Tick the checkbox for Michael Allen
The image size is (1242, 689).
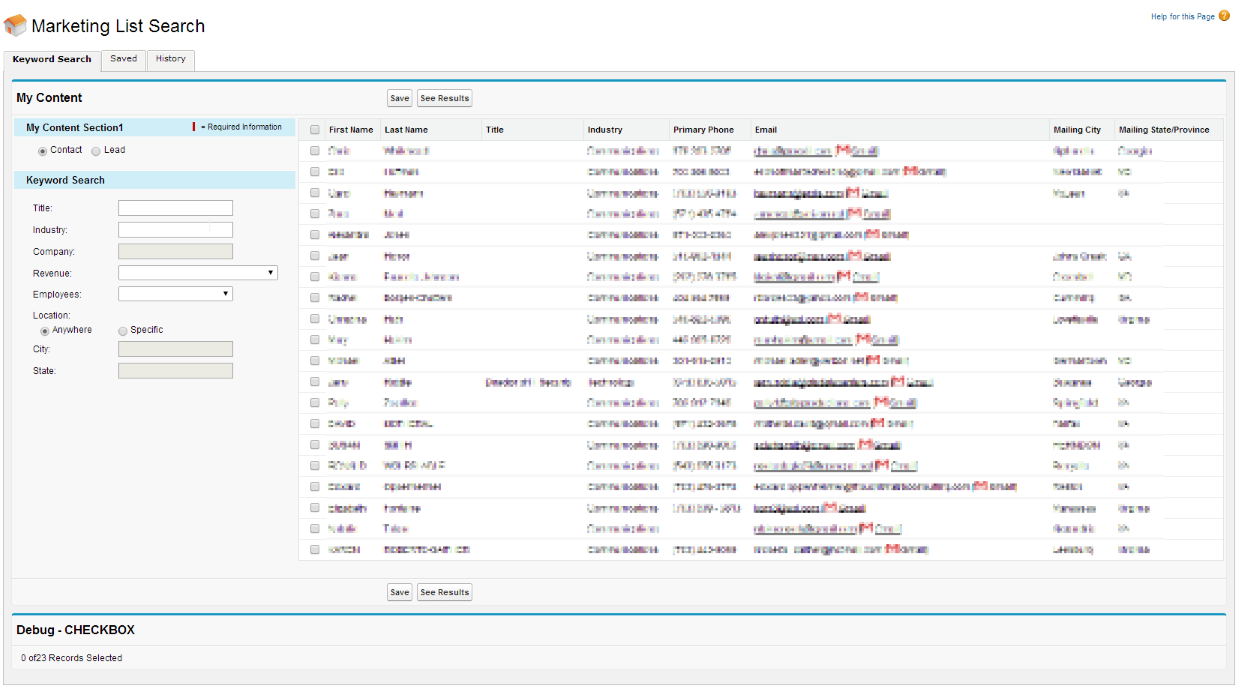(315, 361)
